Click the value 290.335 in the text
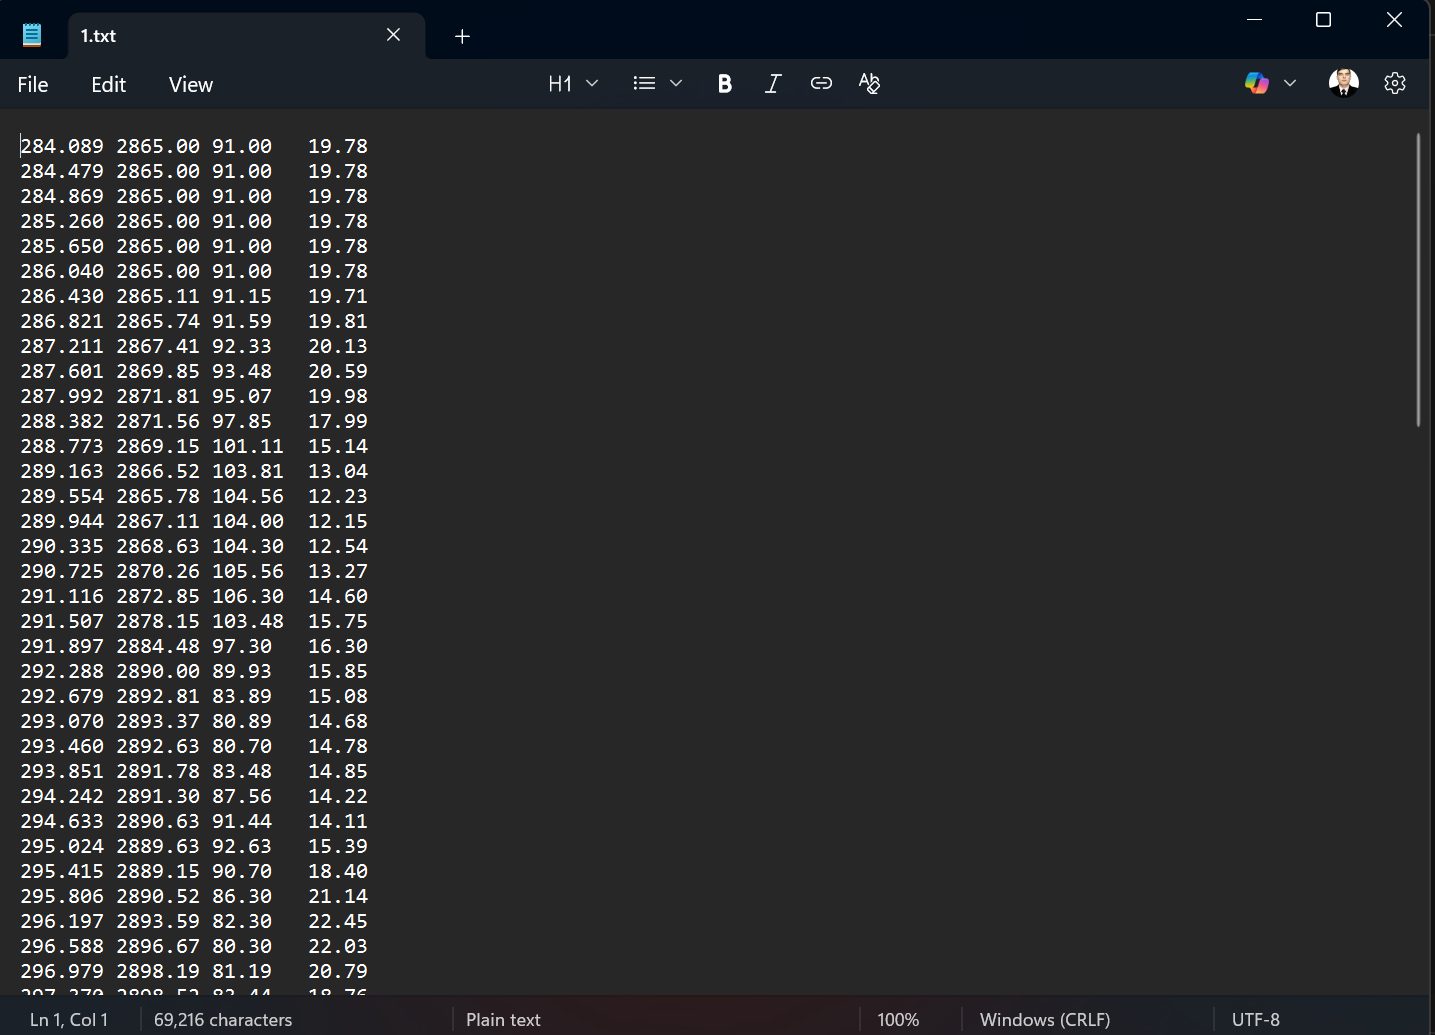The image size is (1435, 1035). [62, 546]
